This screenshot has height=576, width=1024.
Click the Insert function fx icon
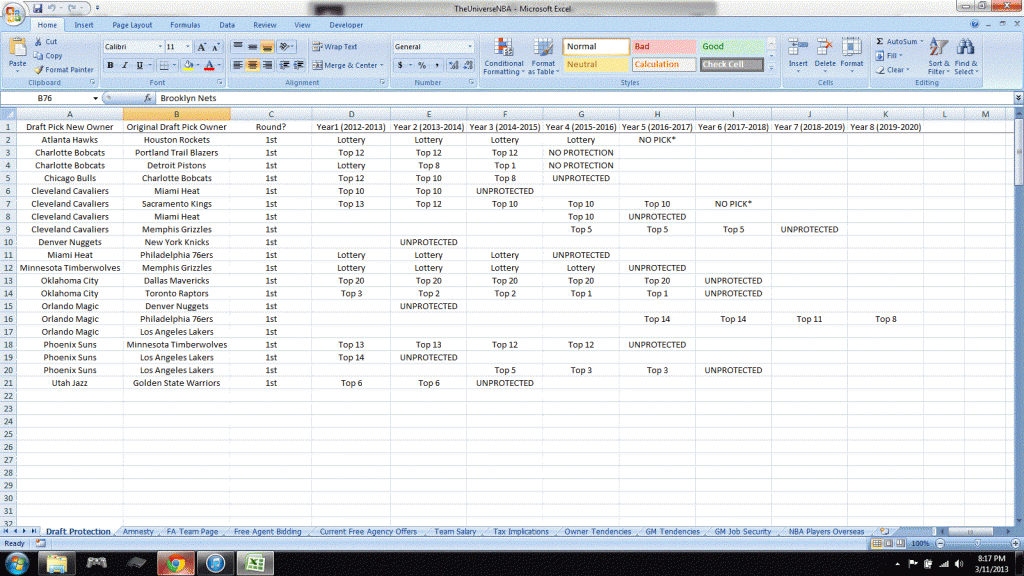148,99
